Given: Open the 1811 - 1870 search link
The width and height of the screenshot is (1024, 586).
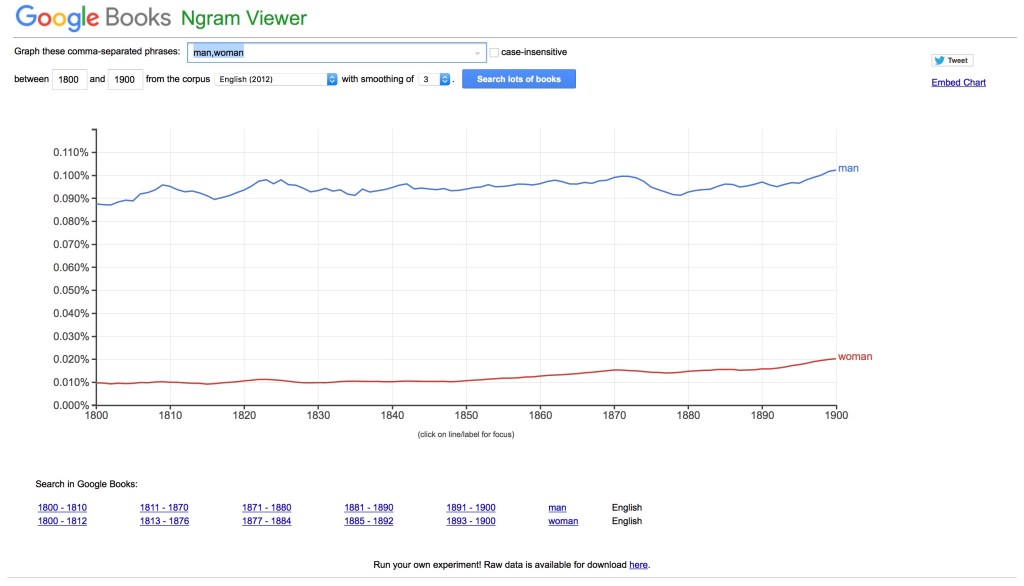Looking at the screenshot, I should click(x=164, y=508).
